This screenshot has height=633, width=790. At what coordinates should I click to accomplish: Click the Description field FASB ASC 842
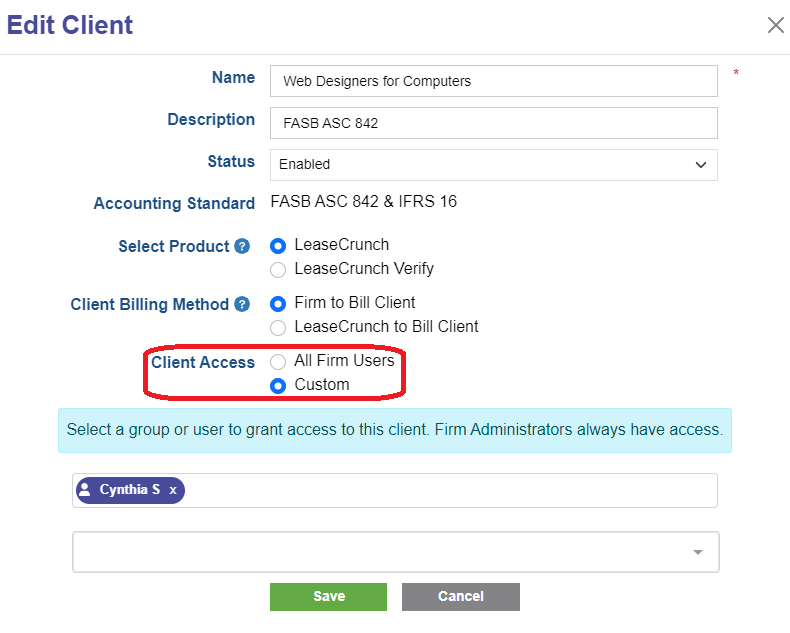coord(494,123)
